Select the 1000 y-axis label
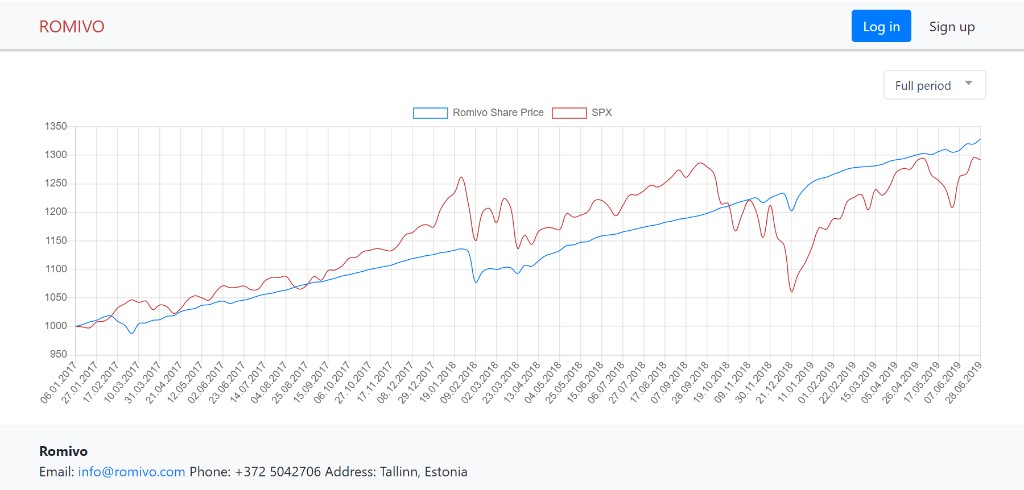The height and width of the screenshot is (490, 1024). point(57,327)
